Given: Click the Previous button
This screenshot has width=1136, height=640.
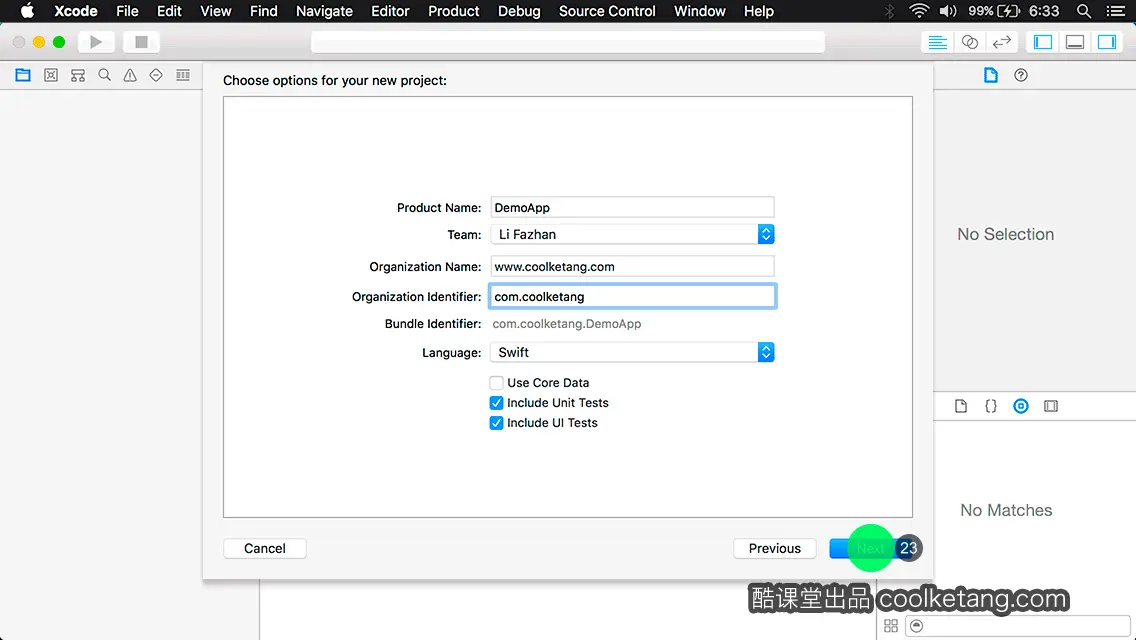Looking at the screenshot, I should click(x=774, y=549).
